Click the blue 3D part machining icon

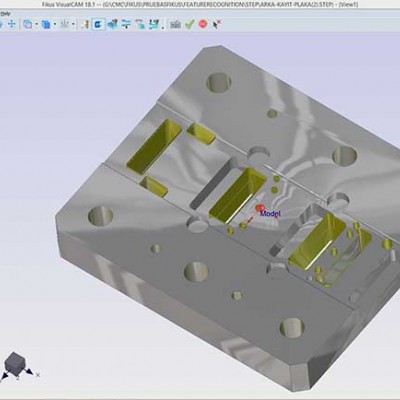point(113,24)
